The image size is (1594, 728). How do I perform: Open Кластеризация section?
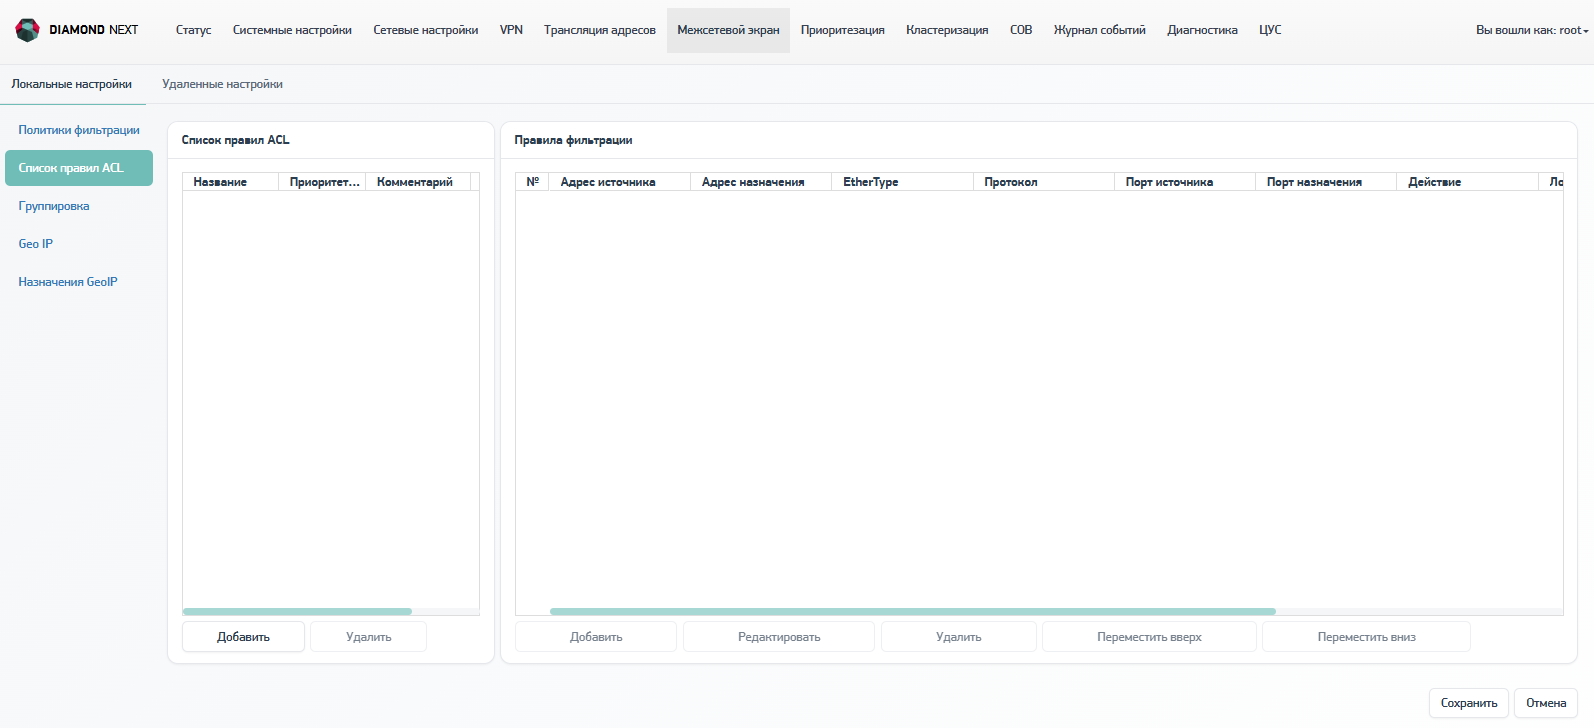(947, 30)
